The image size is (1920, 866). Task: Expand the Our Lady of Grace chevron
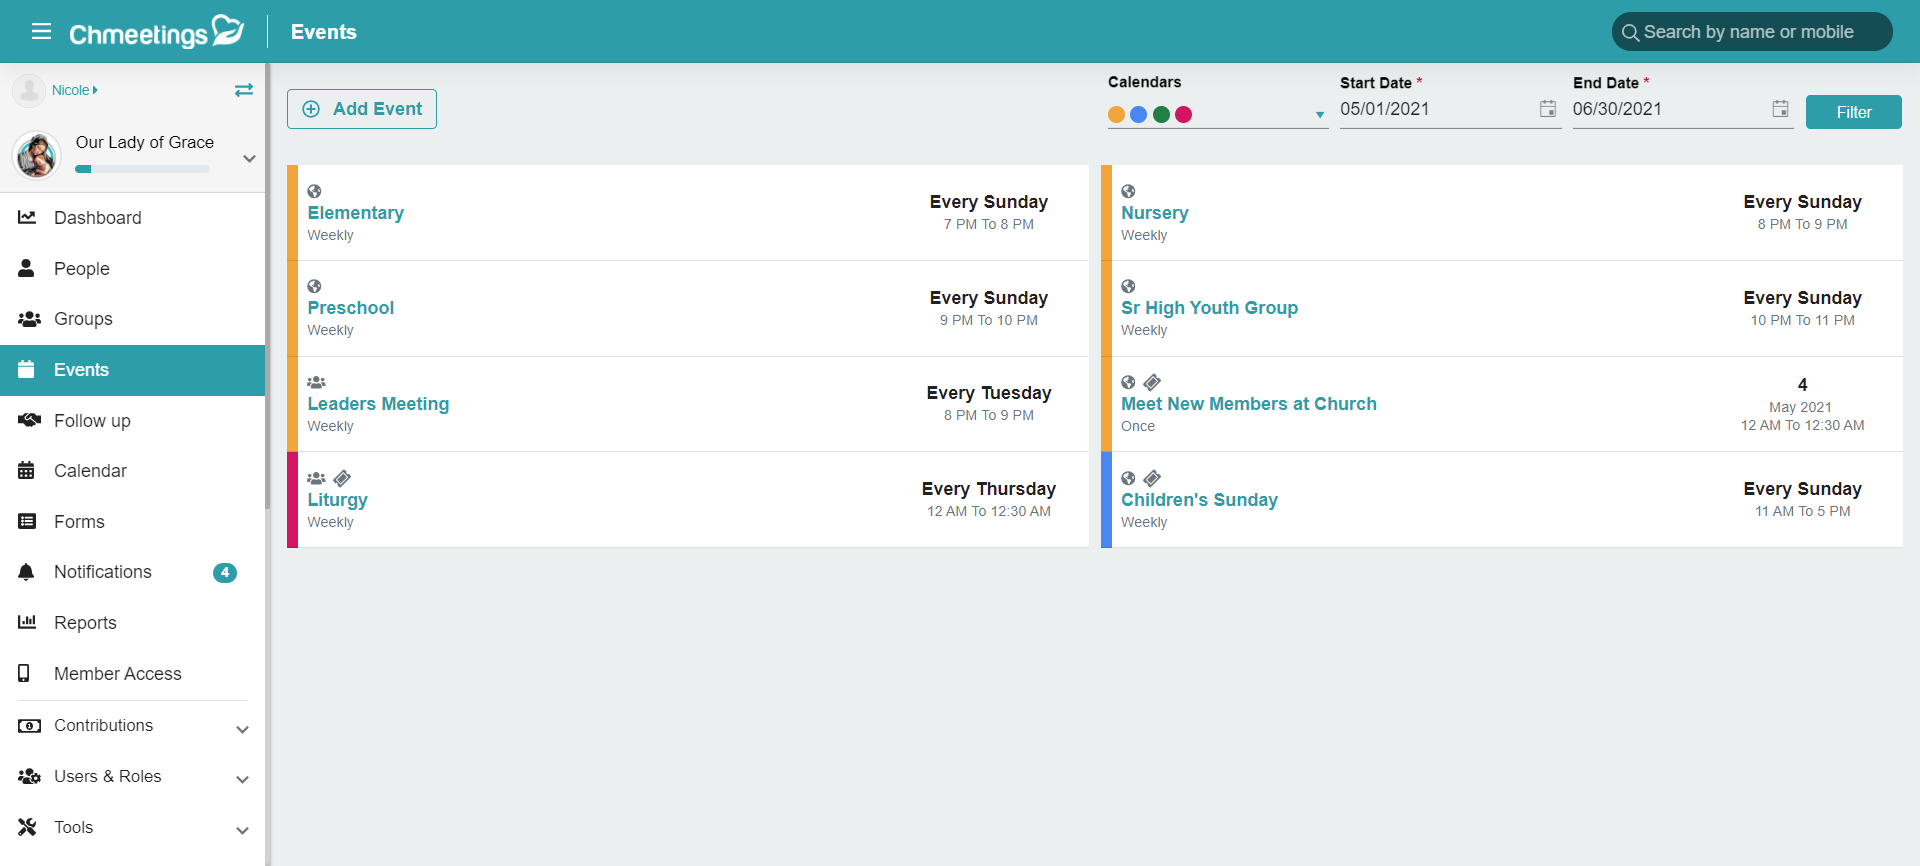pos(249,158)
